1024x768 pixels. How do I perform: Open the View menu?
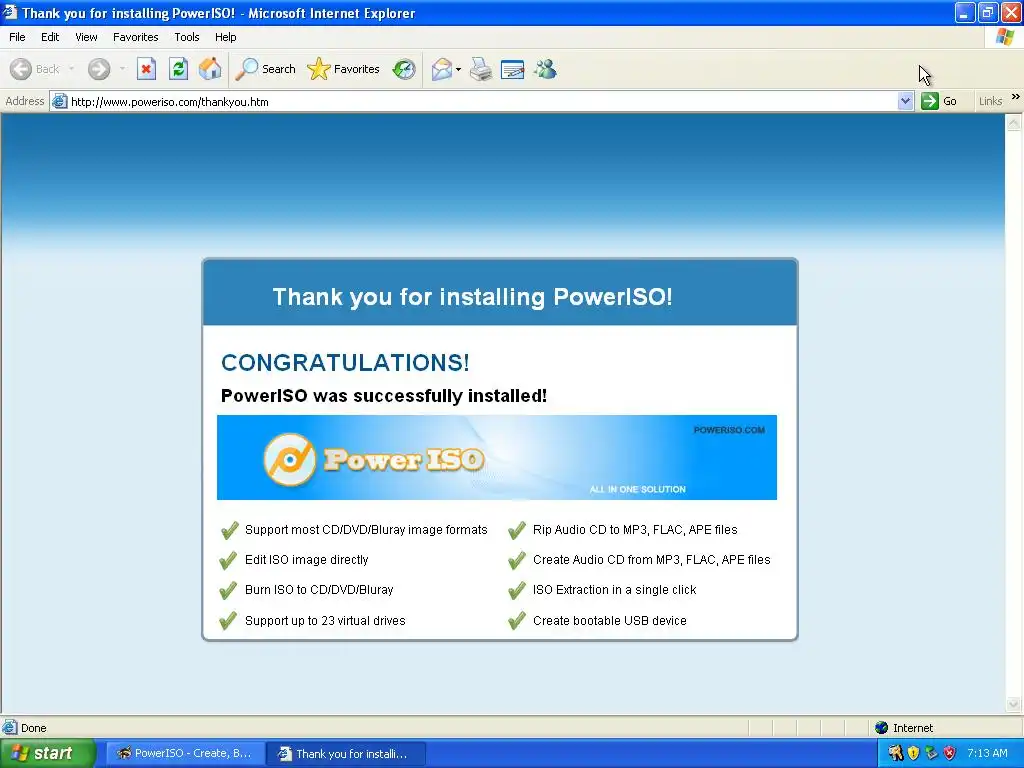86,37
